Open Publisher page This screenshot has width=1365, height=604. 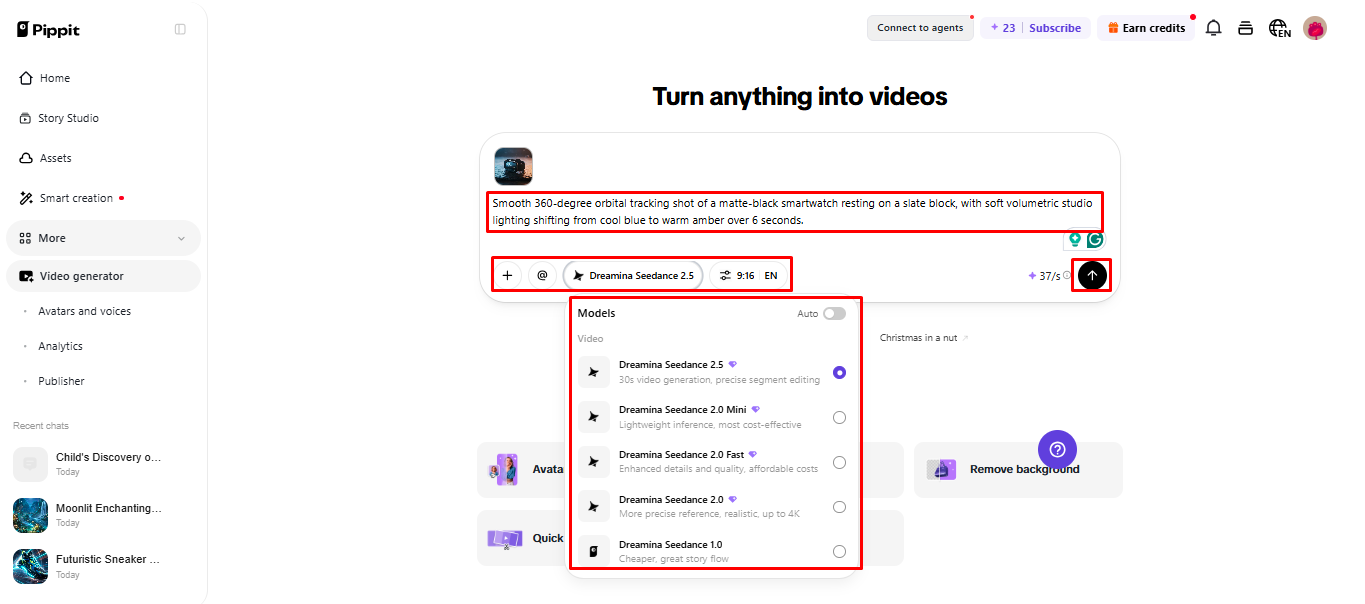pos(61,381)
